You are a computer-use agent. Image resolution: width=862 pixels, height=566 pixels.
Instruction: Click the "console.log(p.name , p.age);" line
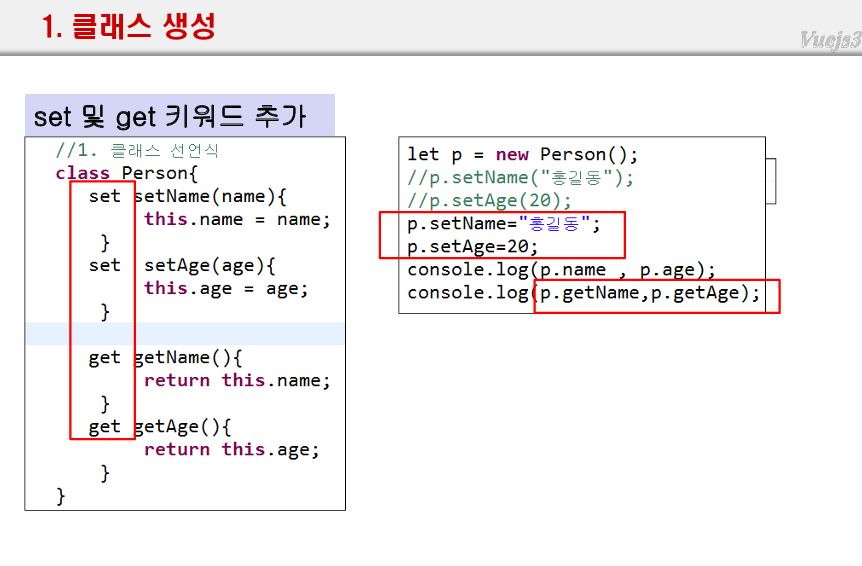[x=561, y=270]
